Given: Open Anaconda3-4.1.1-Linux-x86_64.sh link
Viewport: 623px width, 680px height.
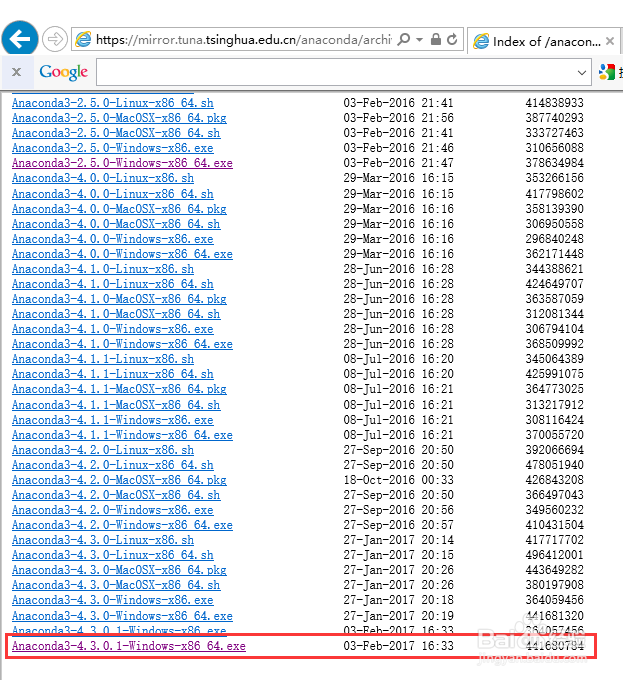Looking at the screenshot, I should click(x=113, y=374).
